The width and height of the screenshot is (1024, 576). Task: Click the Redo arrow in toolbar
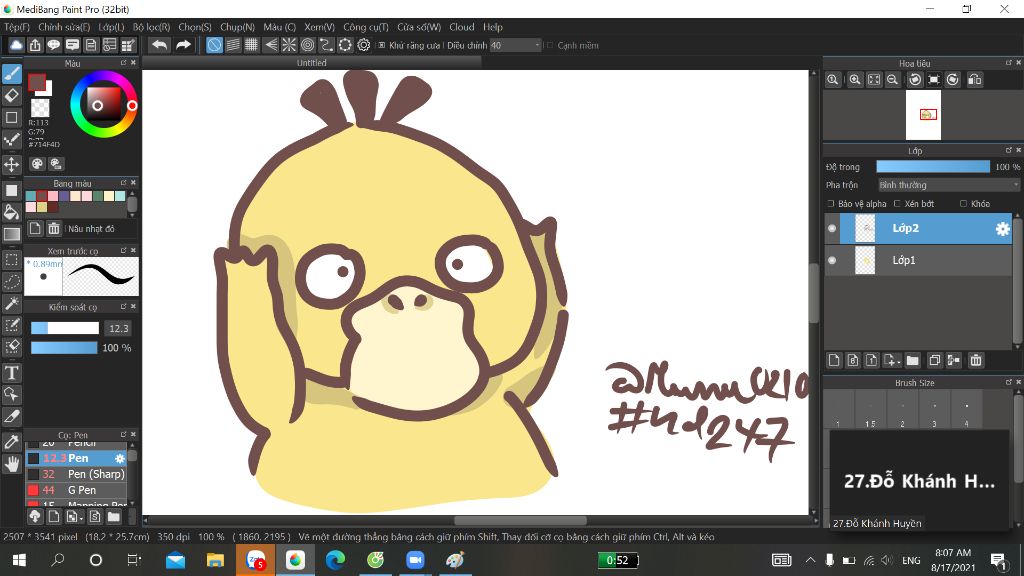pos(184,45)
